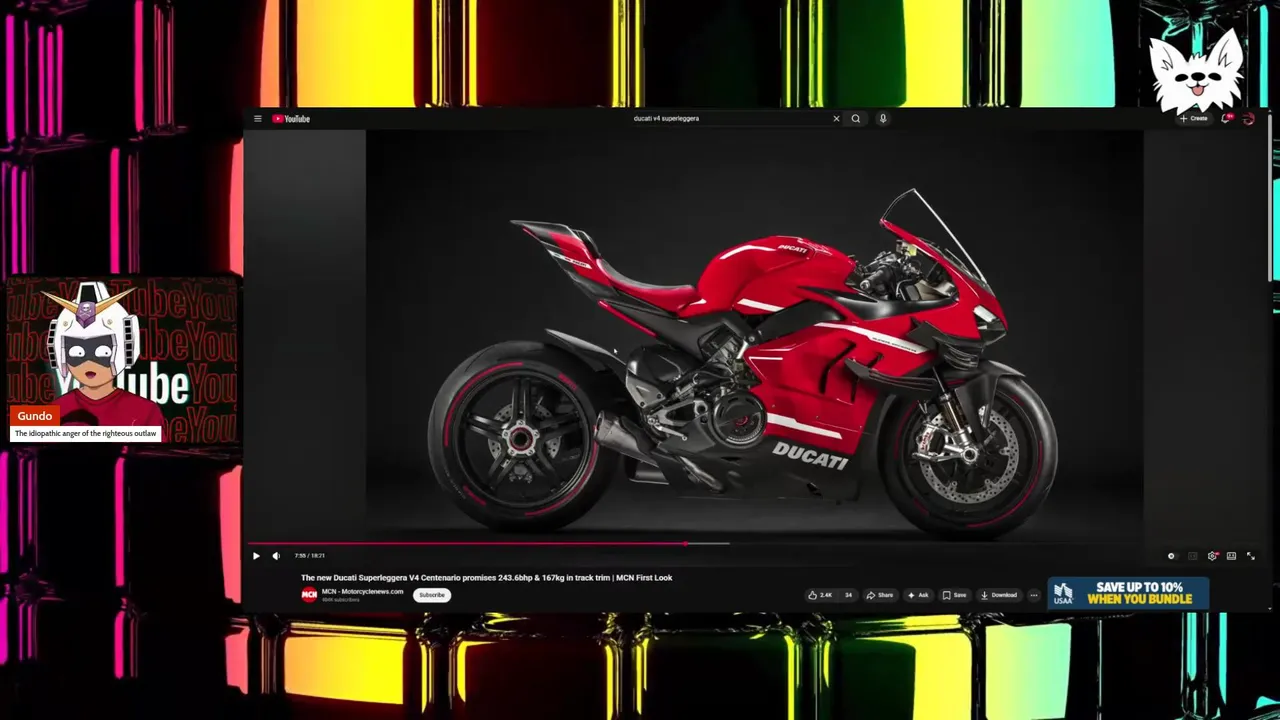Open the Create menu button
The width and height of the screenshot is (1280, 720).
click(1193, 119)
